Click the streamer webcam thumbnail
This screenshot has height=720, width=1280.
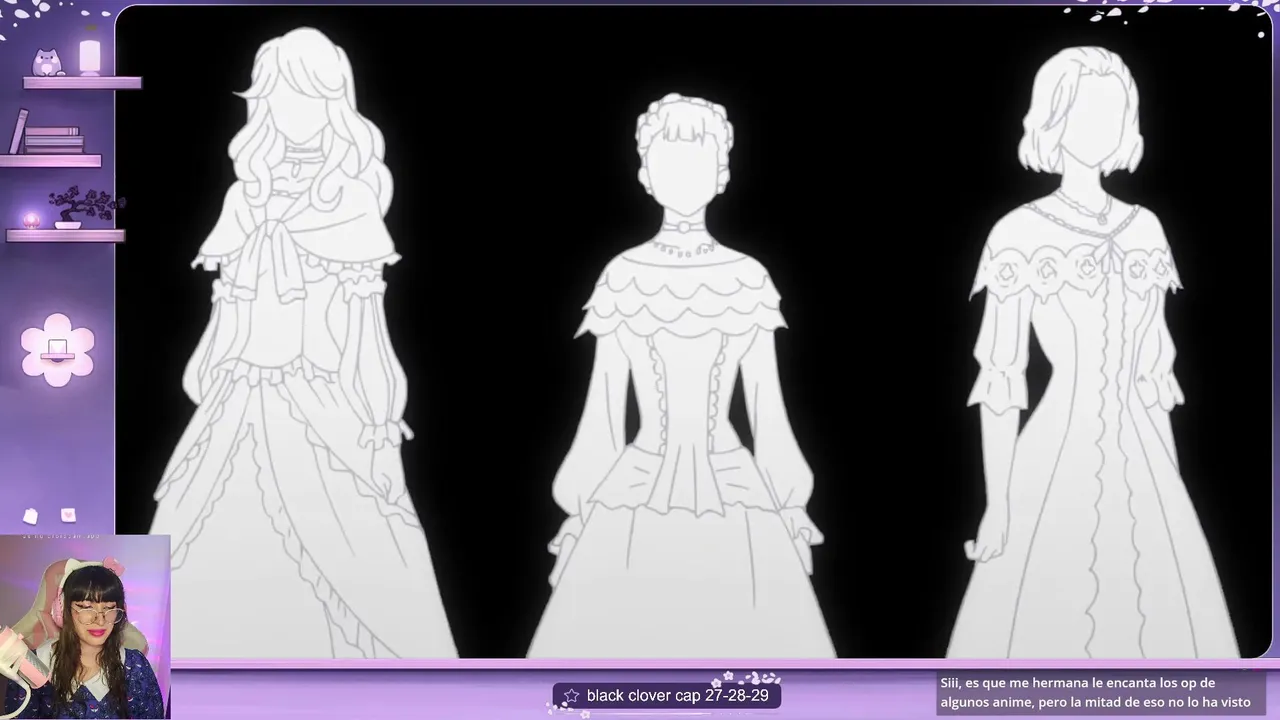tap(85, 627)
